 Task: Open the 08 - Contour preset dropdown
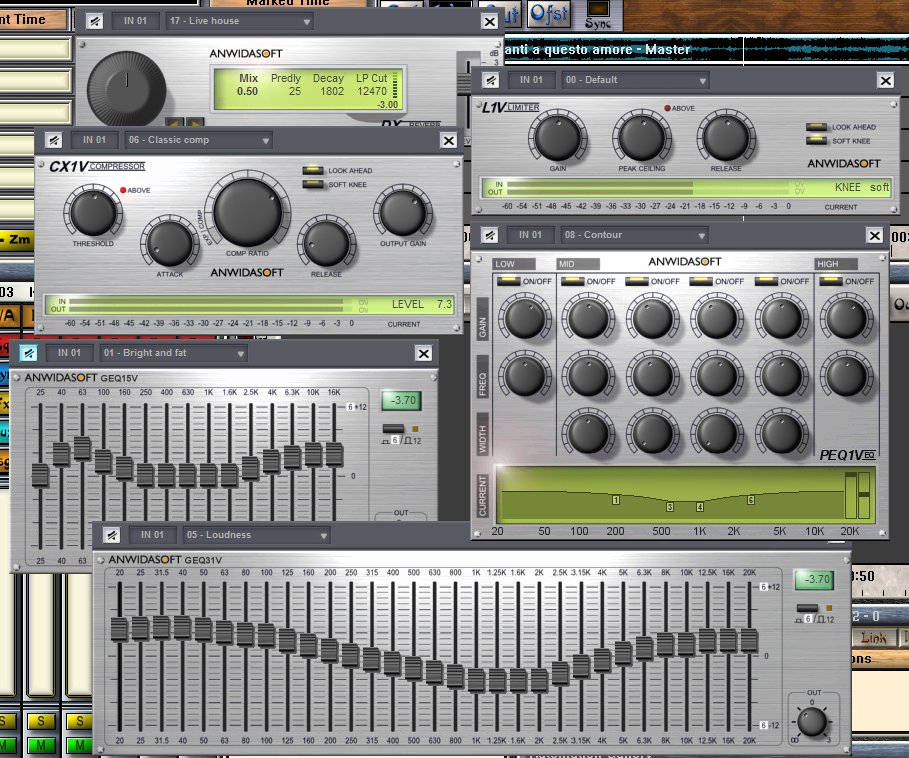pyautogui.click(x=634, y=235)
